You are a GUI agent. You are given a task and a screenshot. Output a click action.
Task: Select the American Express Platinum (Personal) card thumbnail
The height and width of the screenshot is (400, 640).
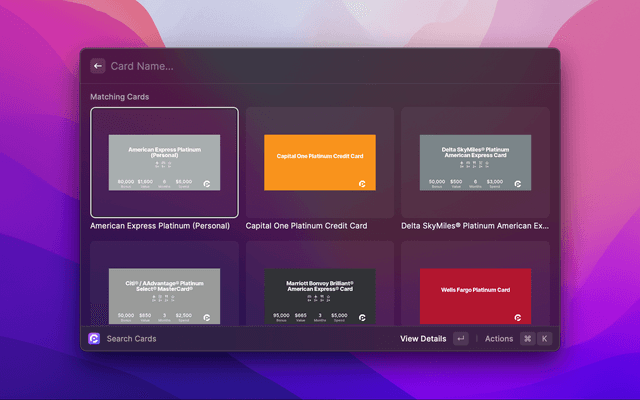[164, 162]
